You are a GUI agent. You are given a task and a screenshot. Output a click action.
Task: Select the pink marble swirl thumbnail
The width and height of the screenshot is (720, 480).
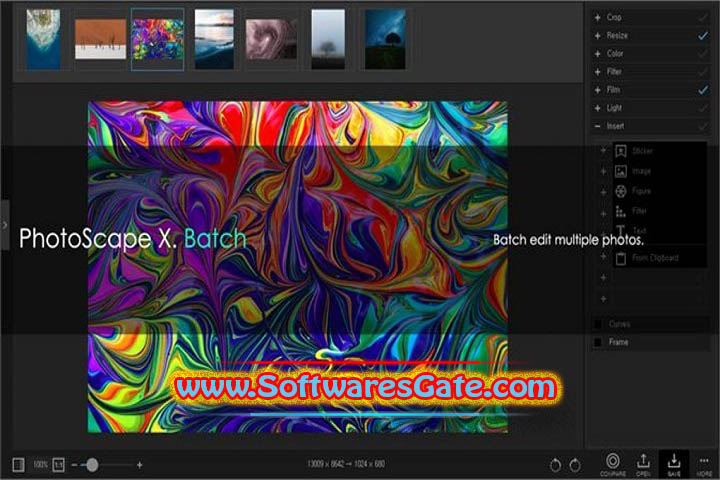(271, 39)
